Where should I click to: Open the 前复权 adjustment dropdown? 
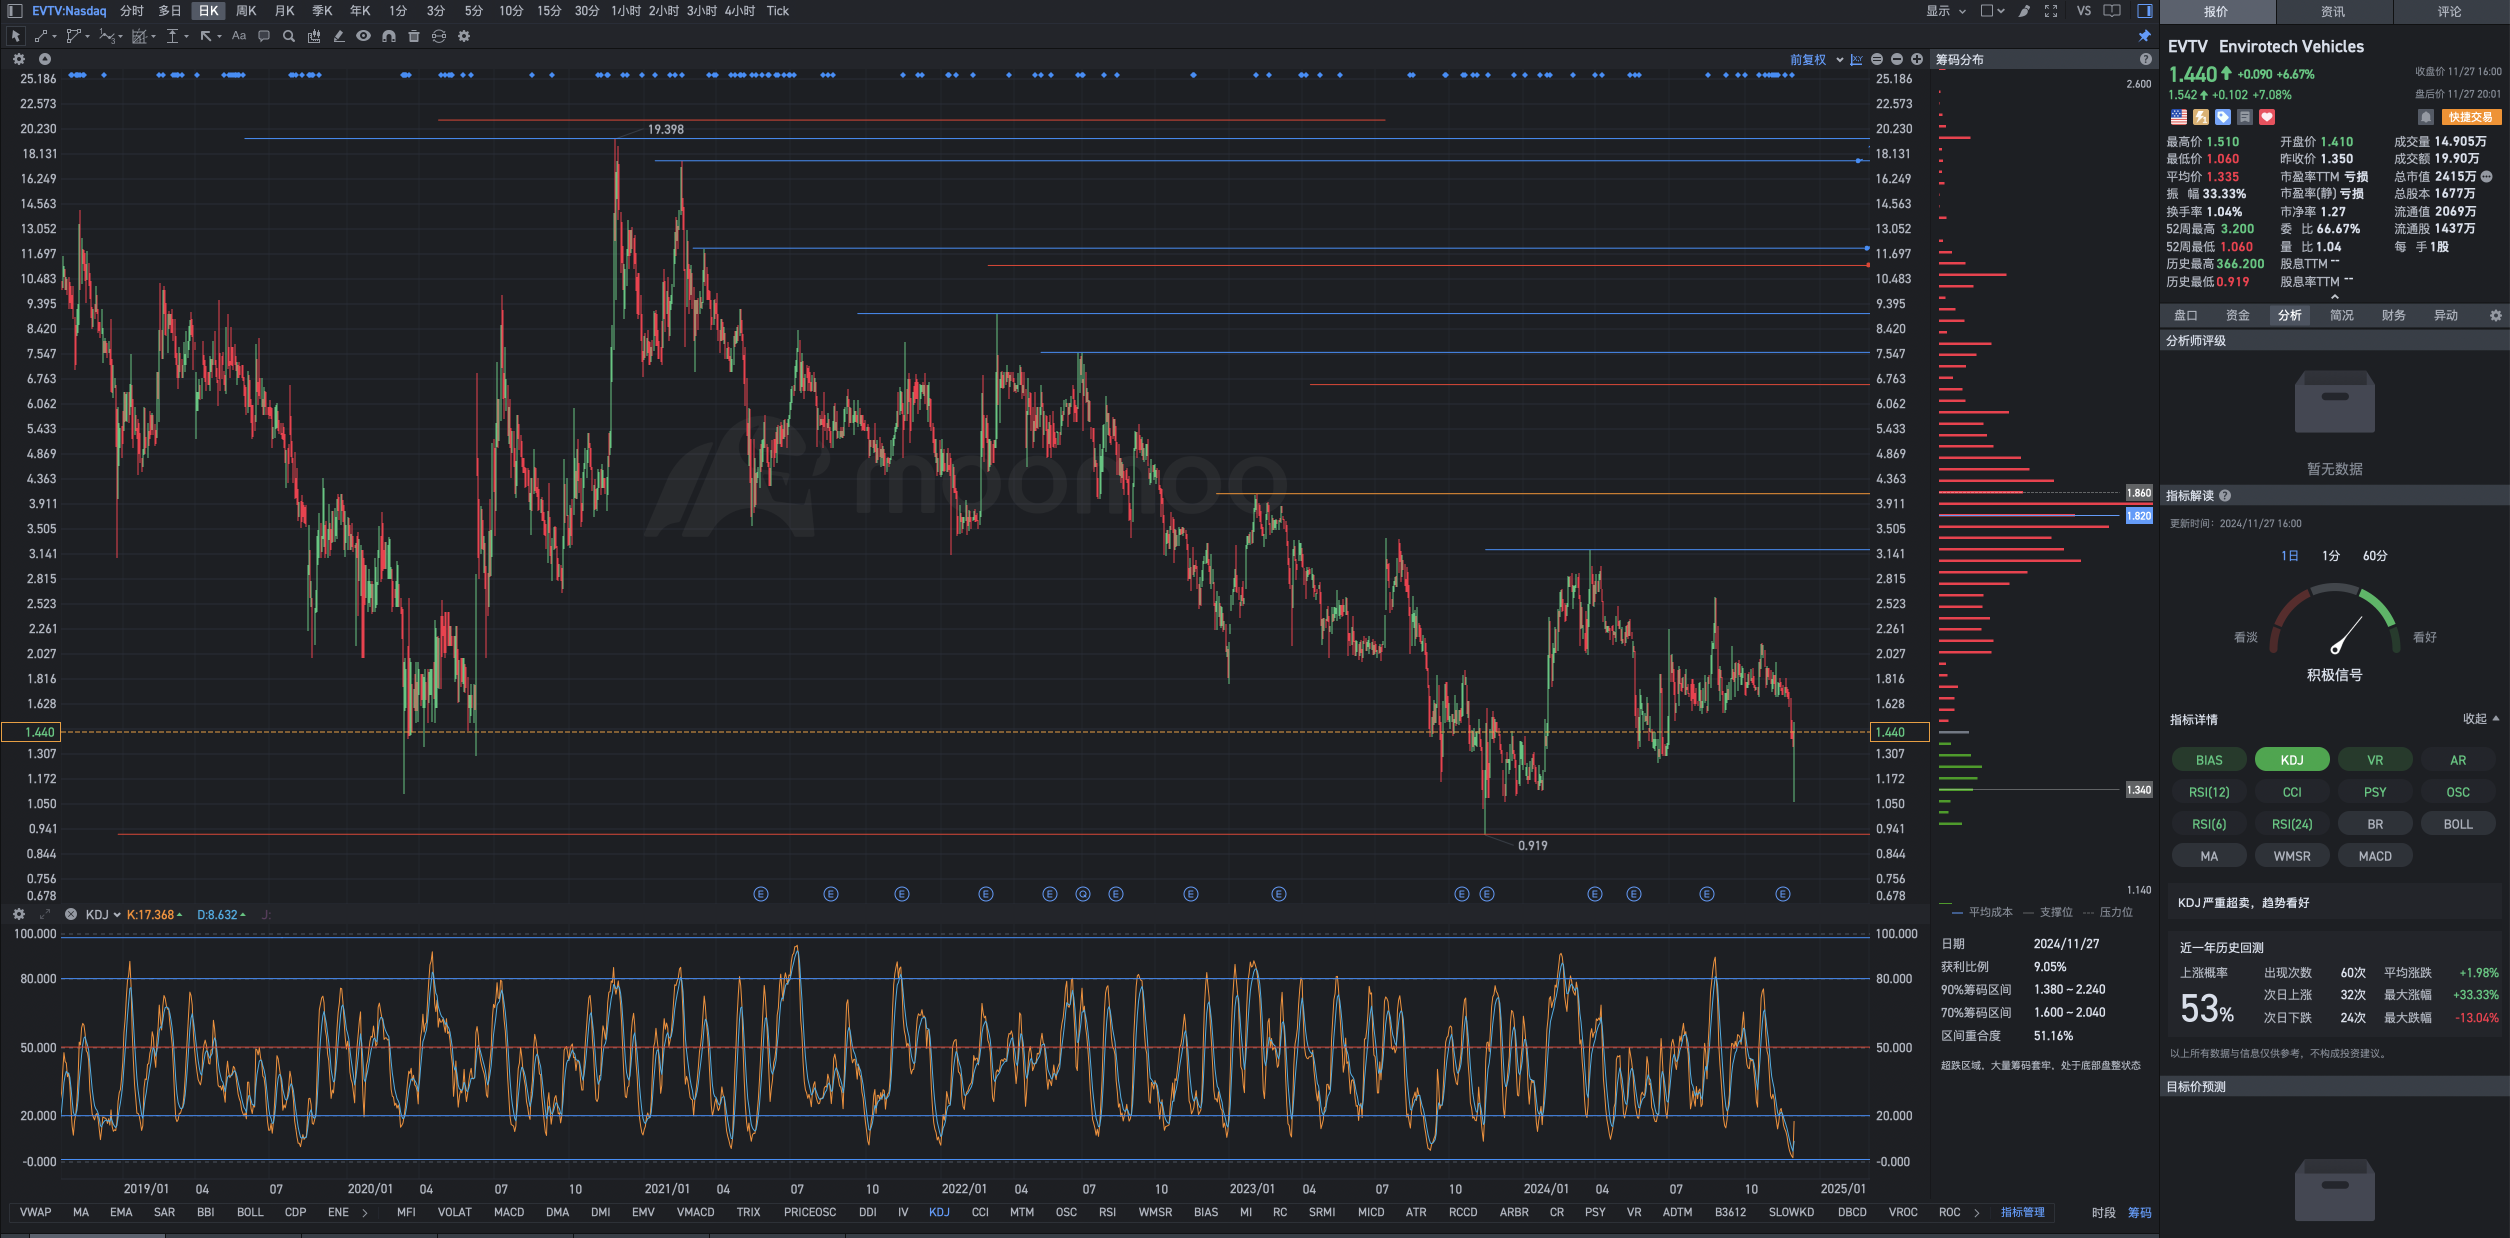[x=1816, y=60]
